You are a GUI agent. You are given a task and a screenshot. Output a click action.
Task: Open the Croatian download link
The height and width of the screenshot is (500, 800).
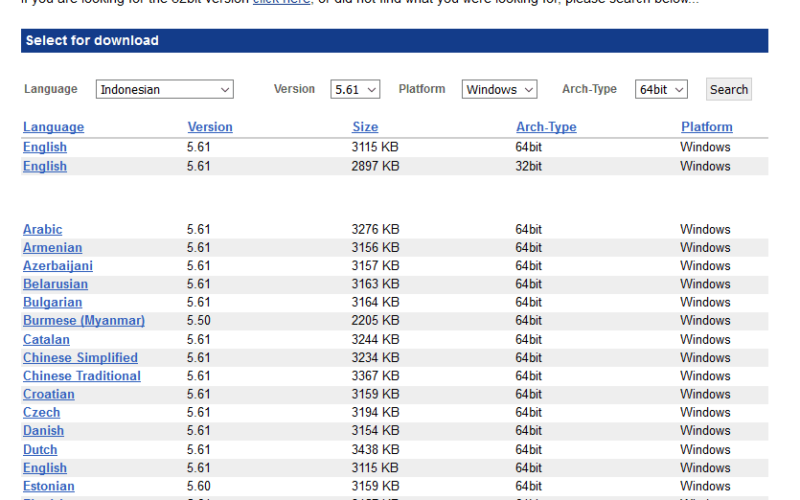(x=48, y=394)
